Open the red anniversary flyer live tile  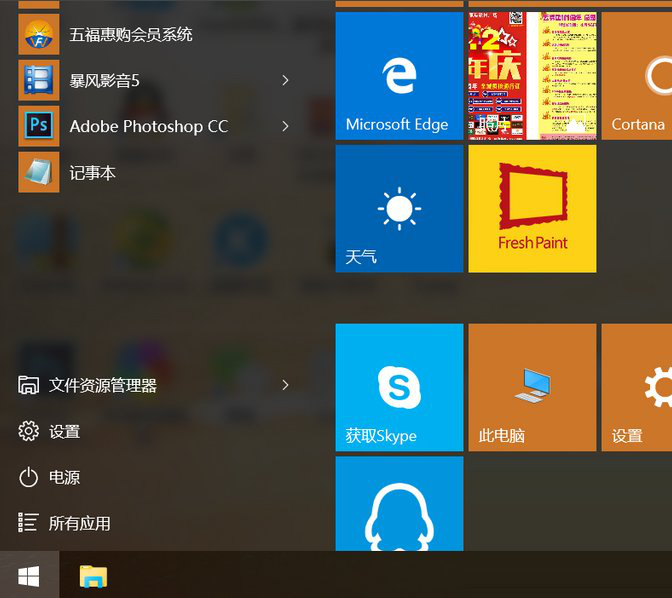(x=532, y=76)
